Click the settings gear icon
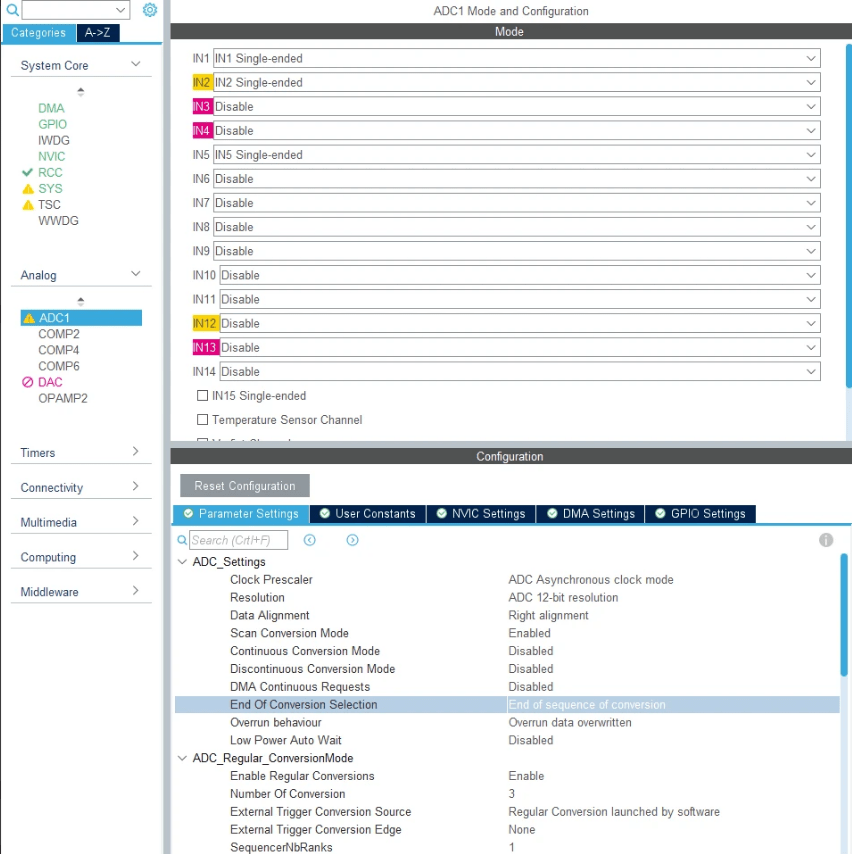This screenshot has height=854, width=852. [150, 10]
